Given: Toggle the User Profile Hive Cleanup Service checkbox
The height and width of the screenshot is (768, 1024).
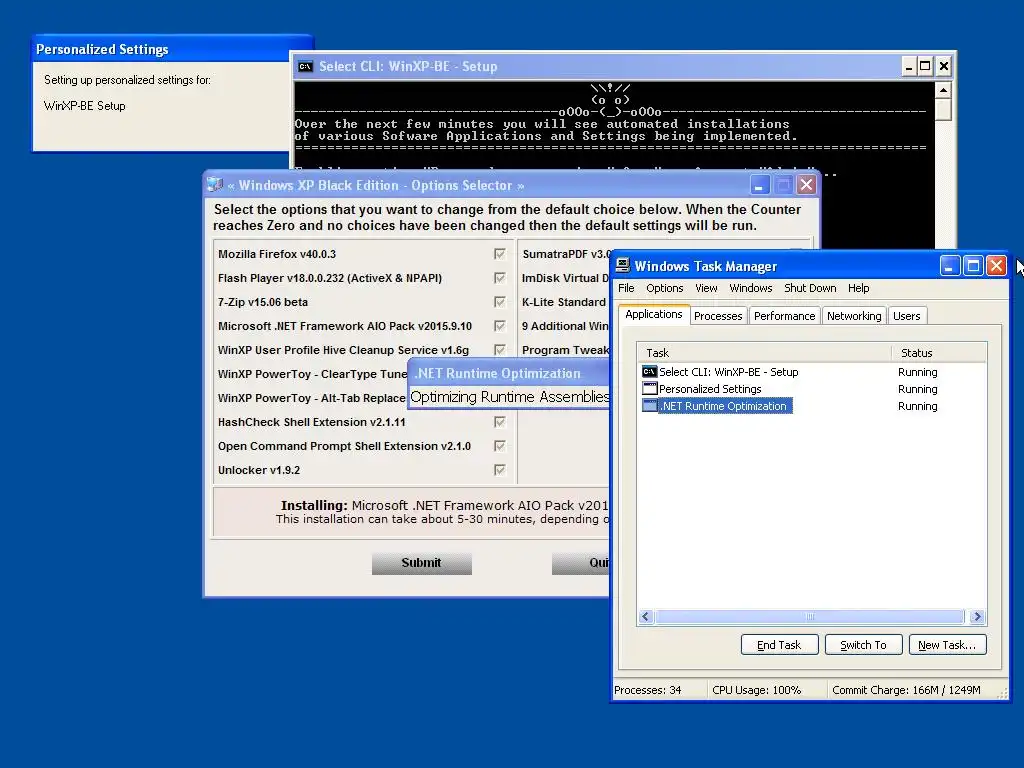Looking at the screenshot, I should (500, 350).
